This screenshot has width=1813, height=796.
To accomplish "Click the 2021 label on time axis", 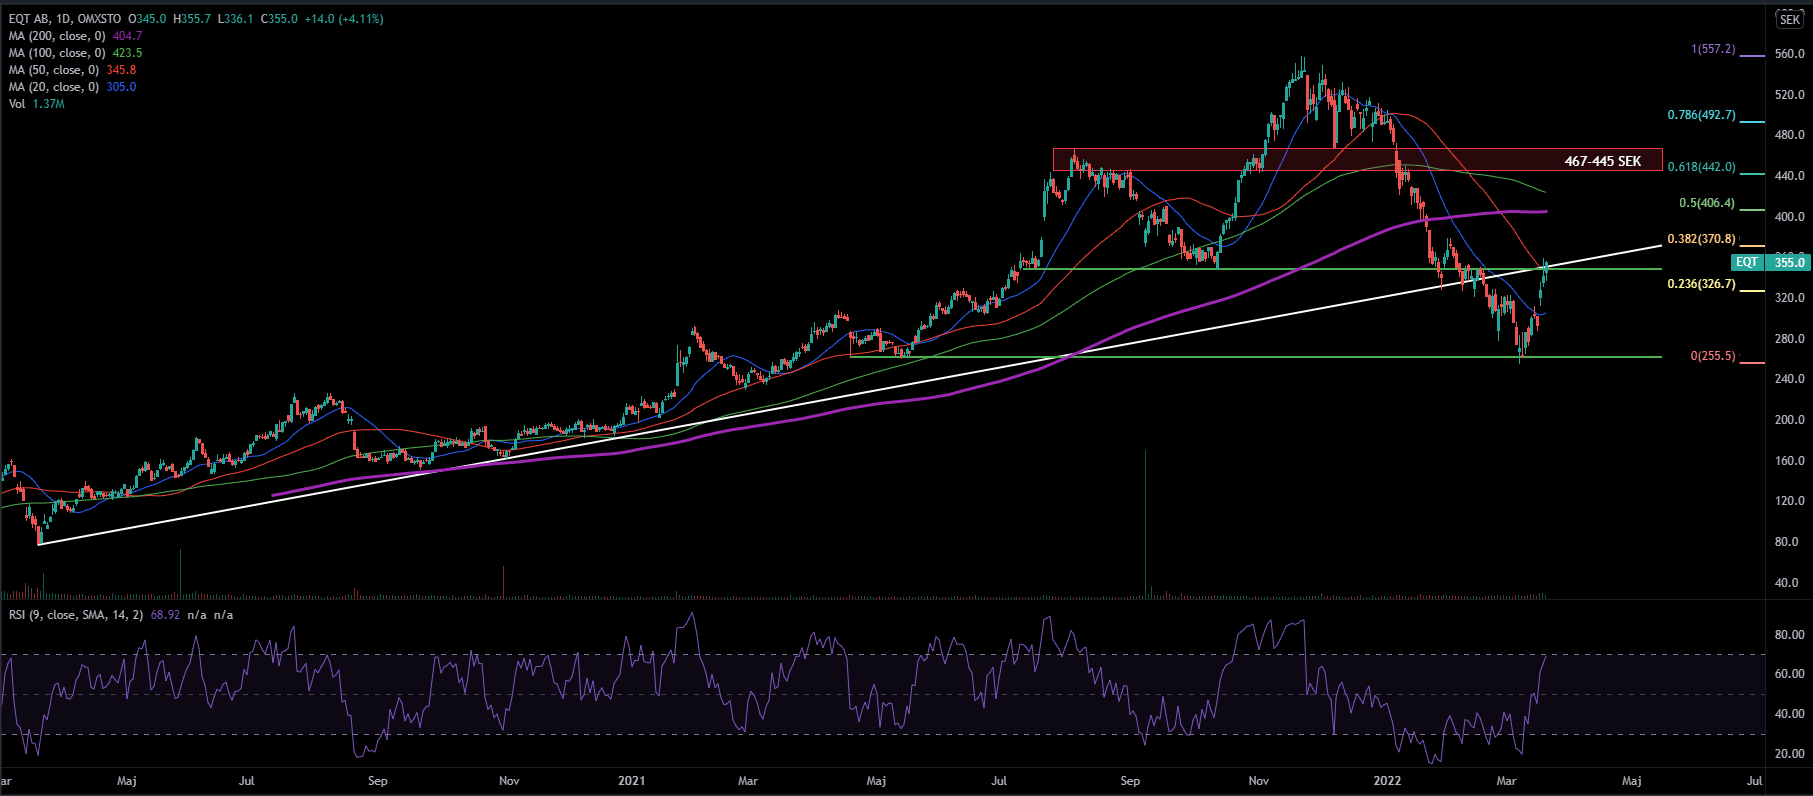I will 631,781.
